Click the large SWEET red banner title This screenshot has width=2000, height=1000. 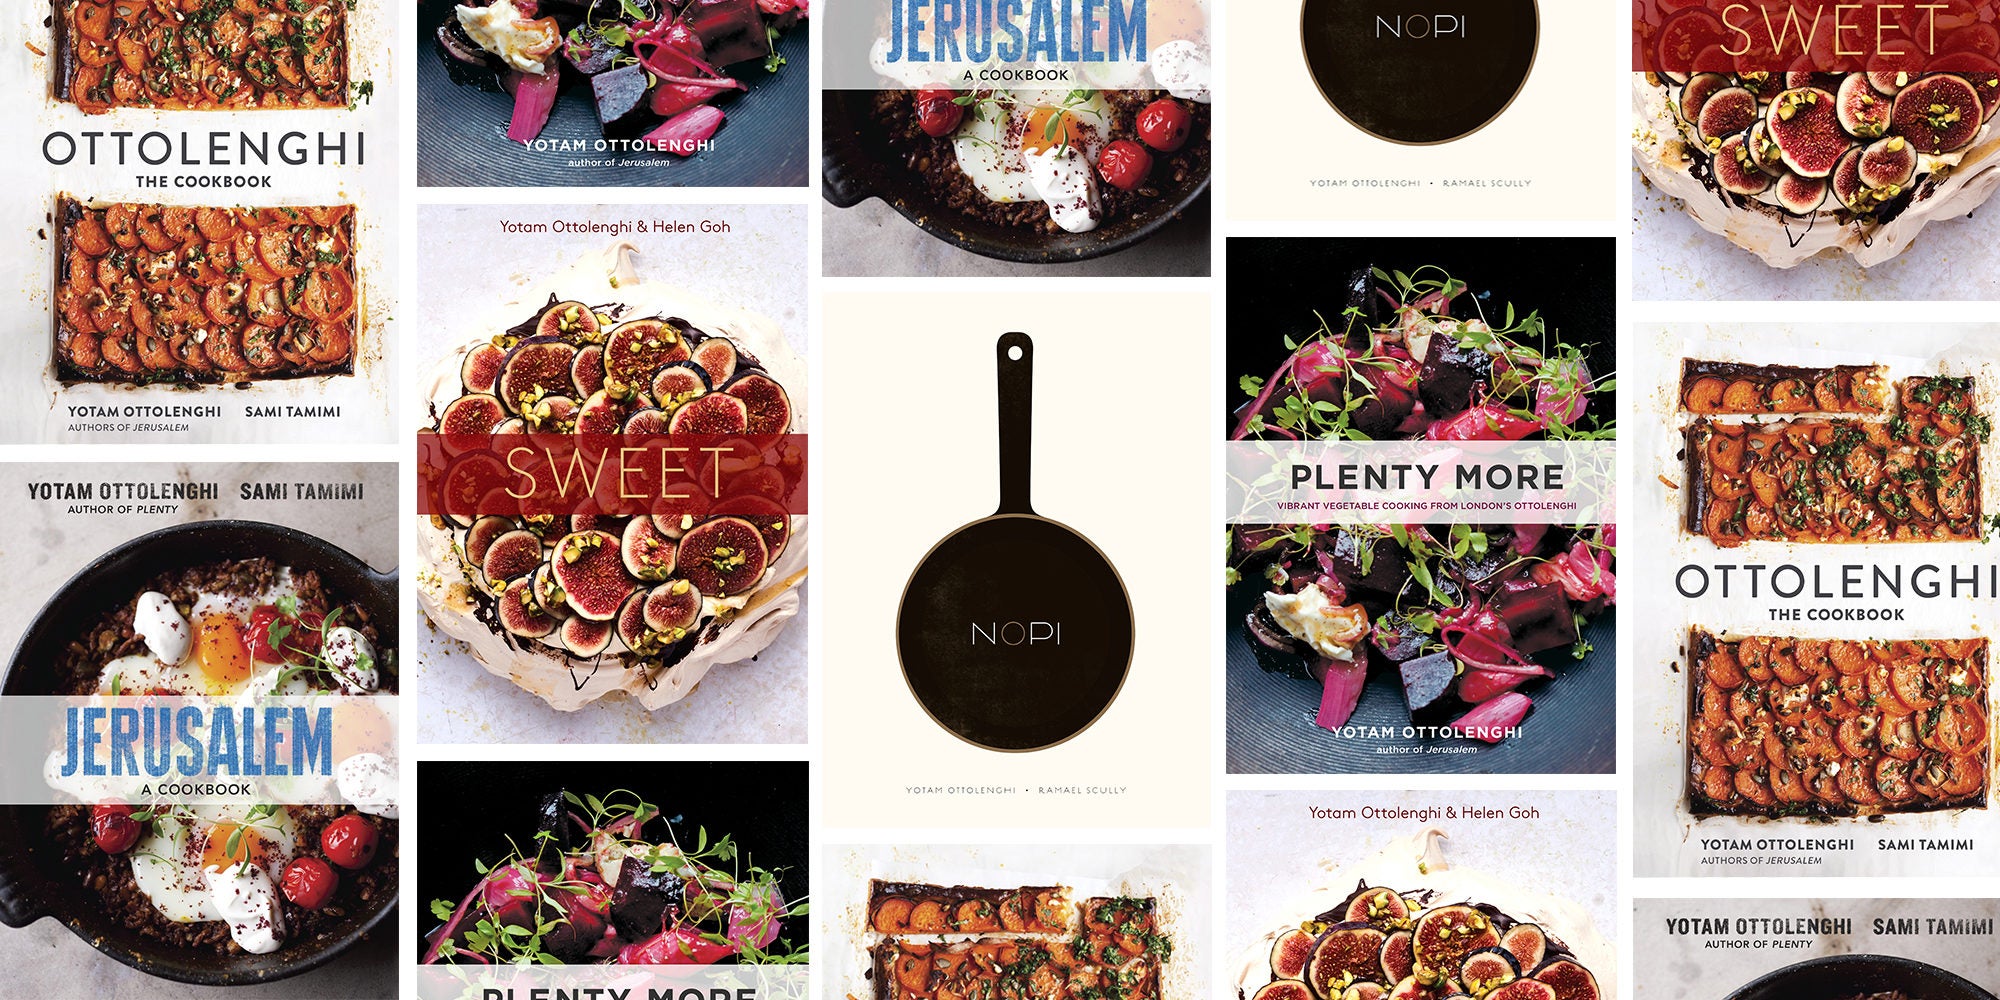[x=619, y=473]
